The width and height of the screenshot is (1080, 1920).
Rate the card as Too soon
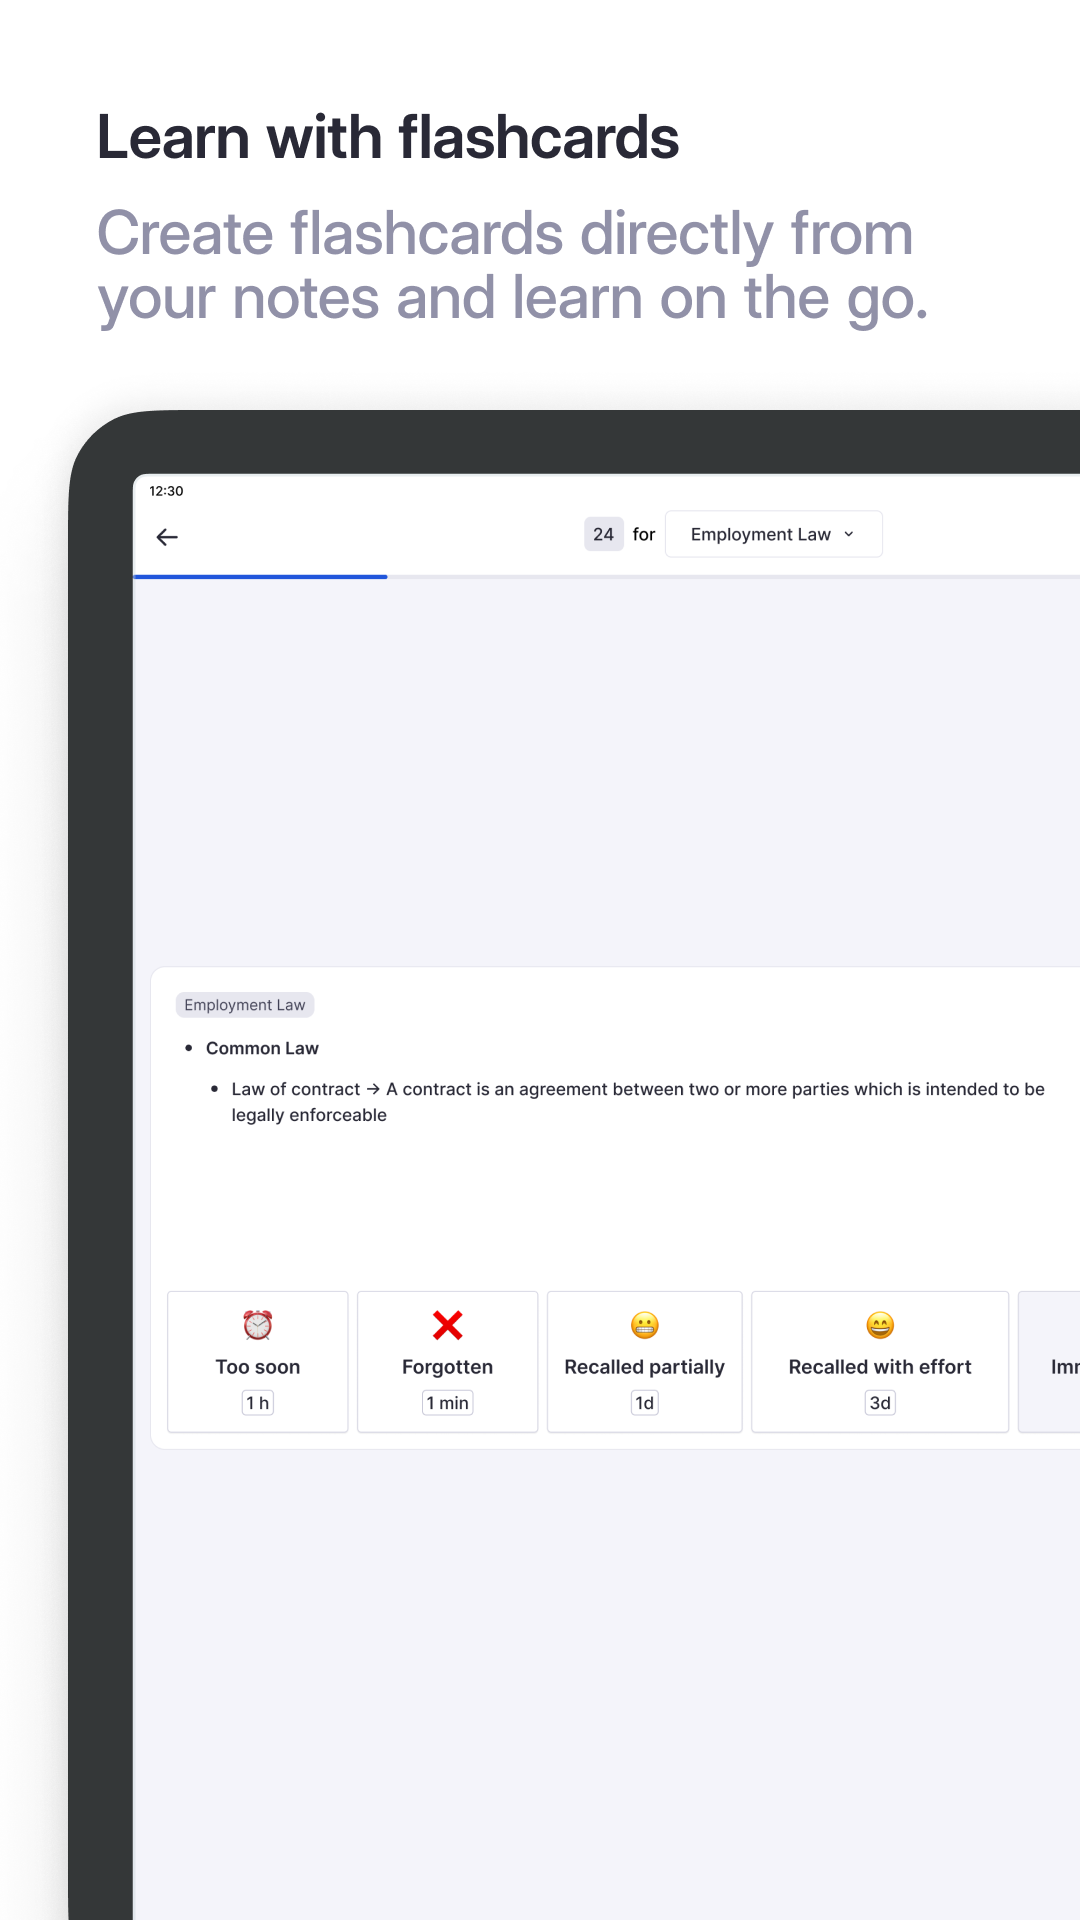258,1362
